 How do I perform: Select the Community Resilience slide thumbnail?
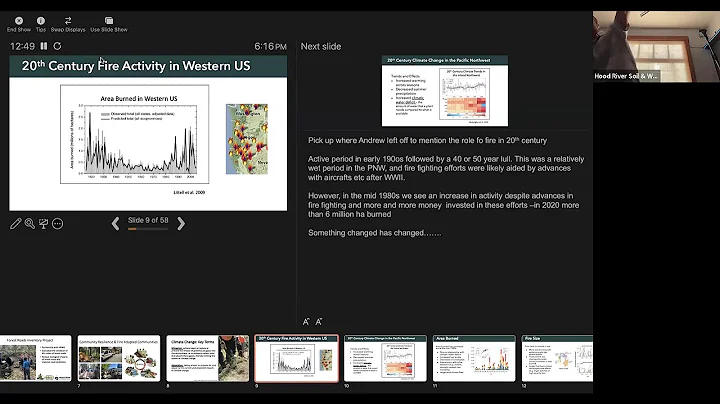tap(119, 359)
